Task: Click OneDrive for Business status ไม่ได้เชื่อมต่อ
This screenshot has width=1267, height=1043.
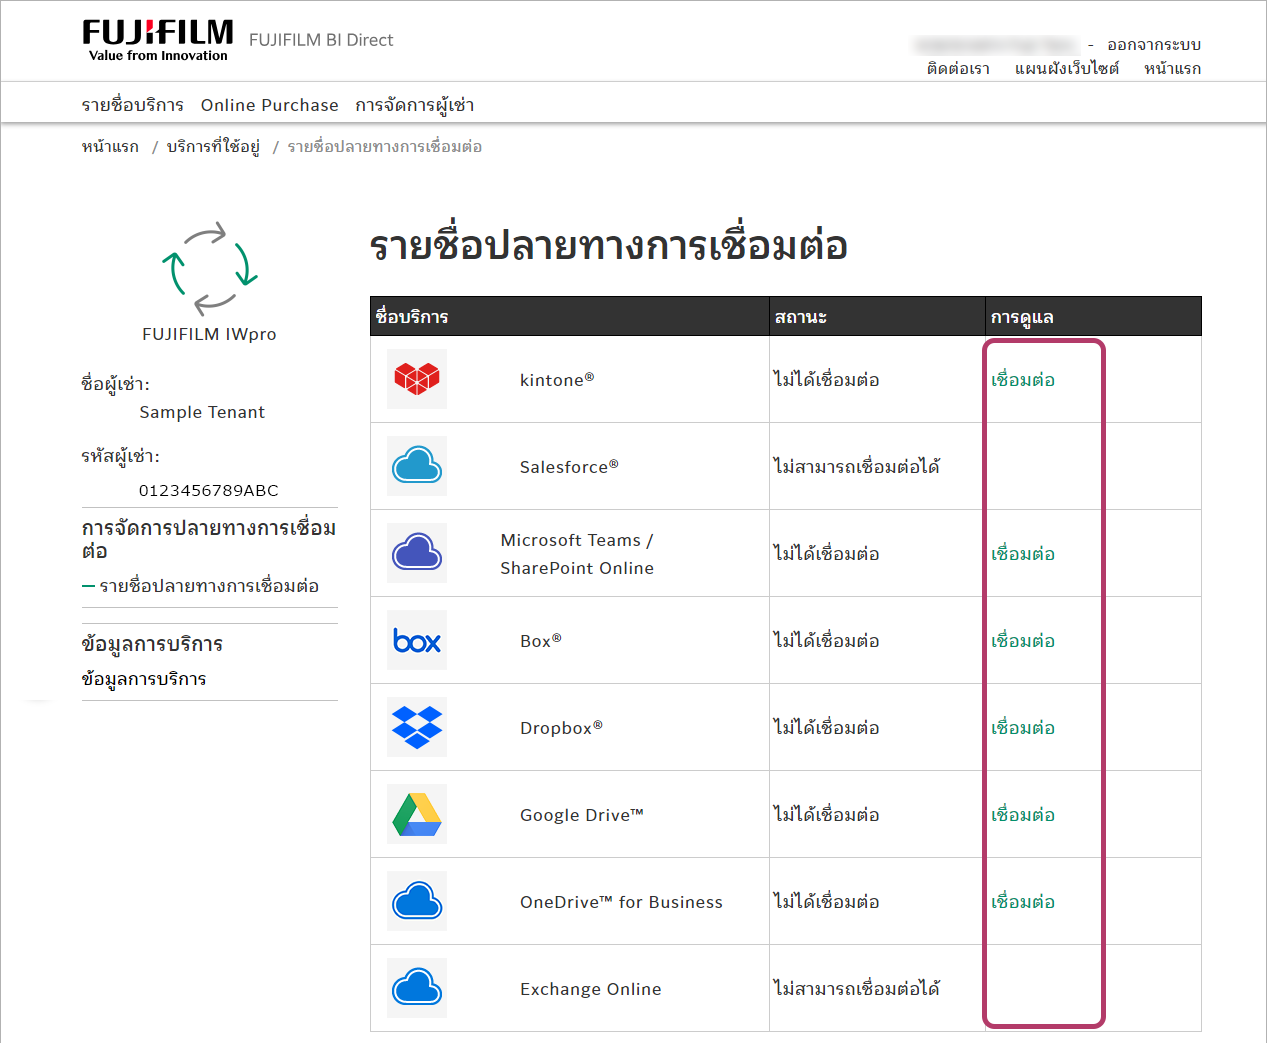Action: [x=827, y=902]
